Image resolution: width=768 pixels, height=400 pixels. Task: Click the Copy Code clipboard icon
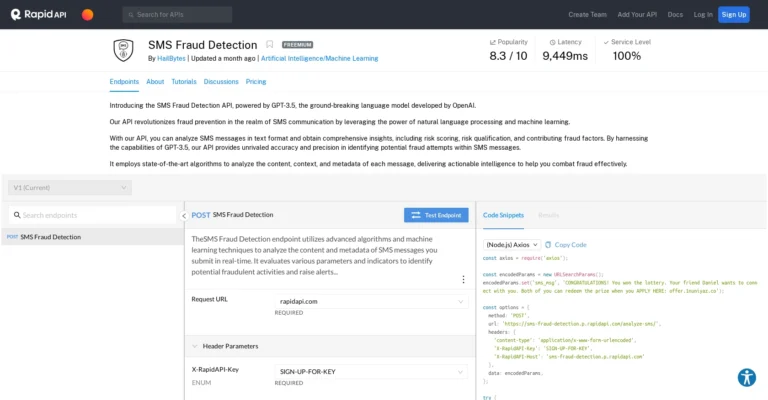pyautogui.click(x=548, y=244)
